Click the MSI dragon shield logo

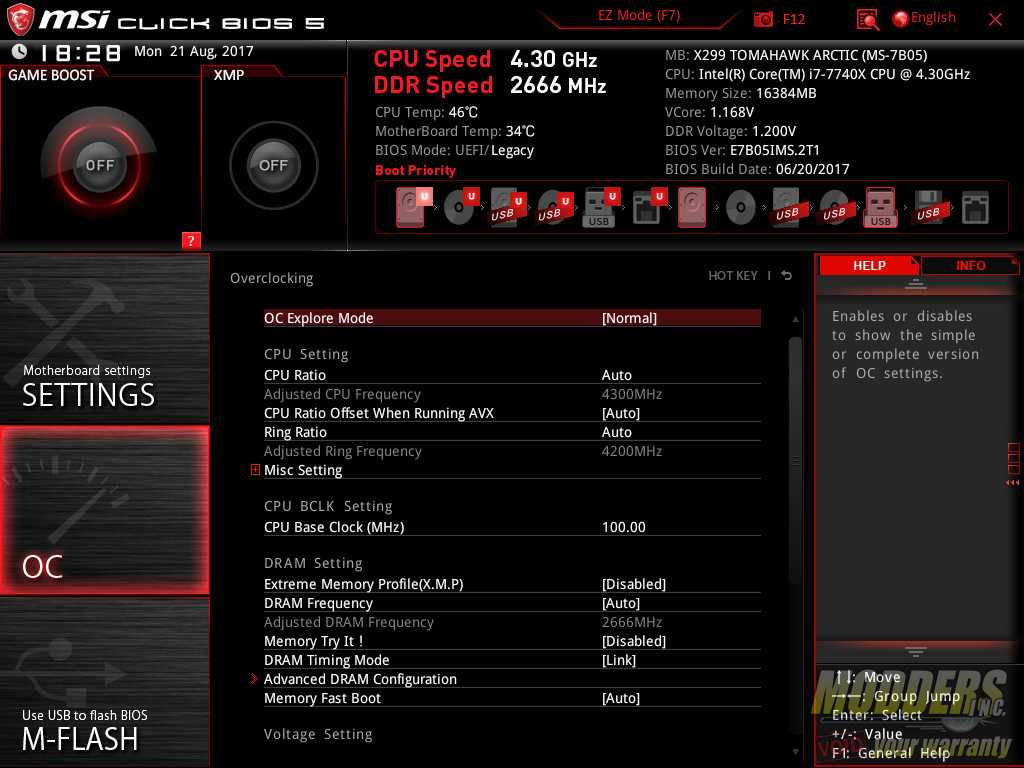coord(20,19)
